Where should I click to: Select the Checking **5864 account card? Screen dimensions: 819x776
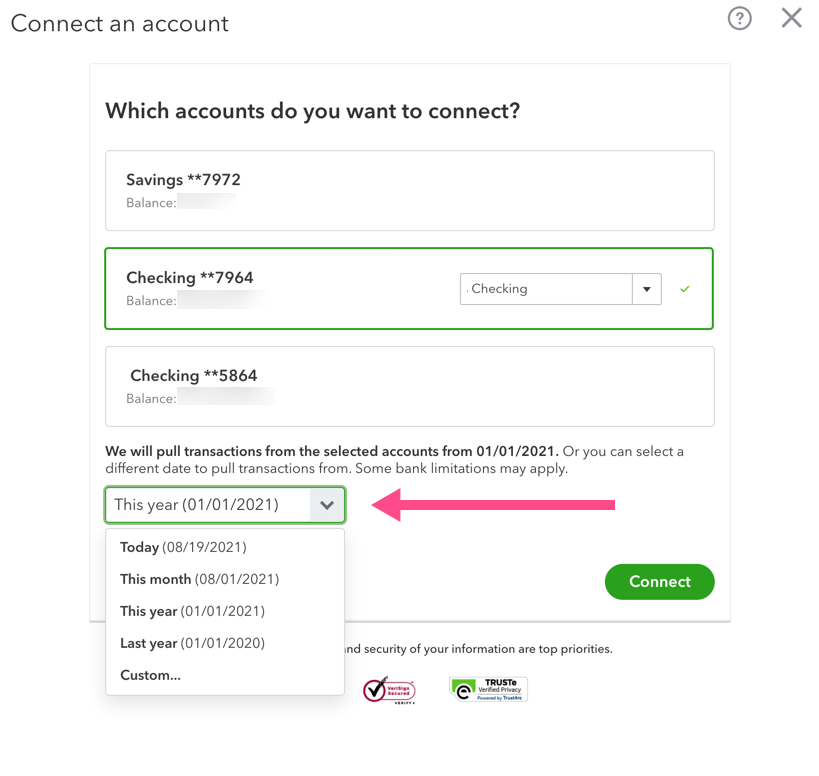coord(409,386)
